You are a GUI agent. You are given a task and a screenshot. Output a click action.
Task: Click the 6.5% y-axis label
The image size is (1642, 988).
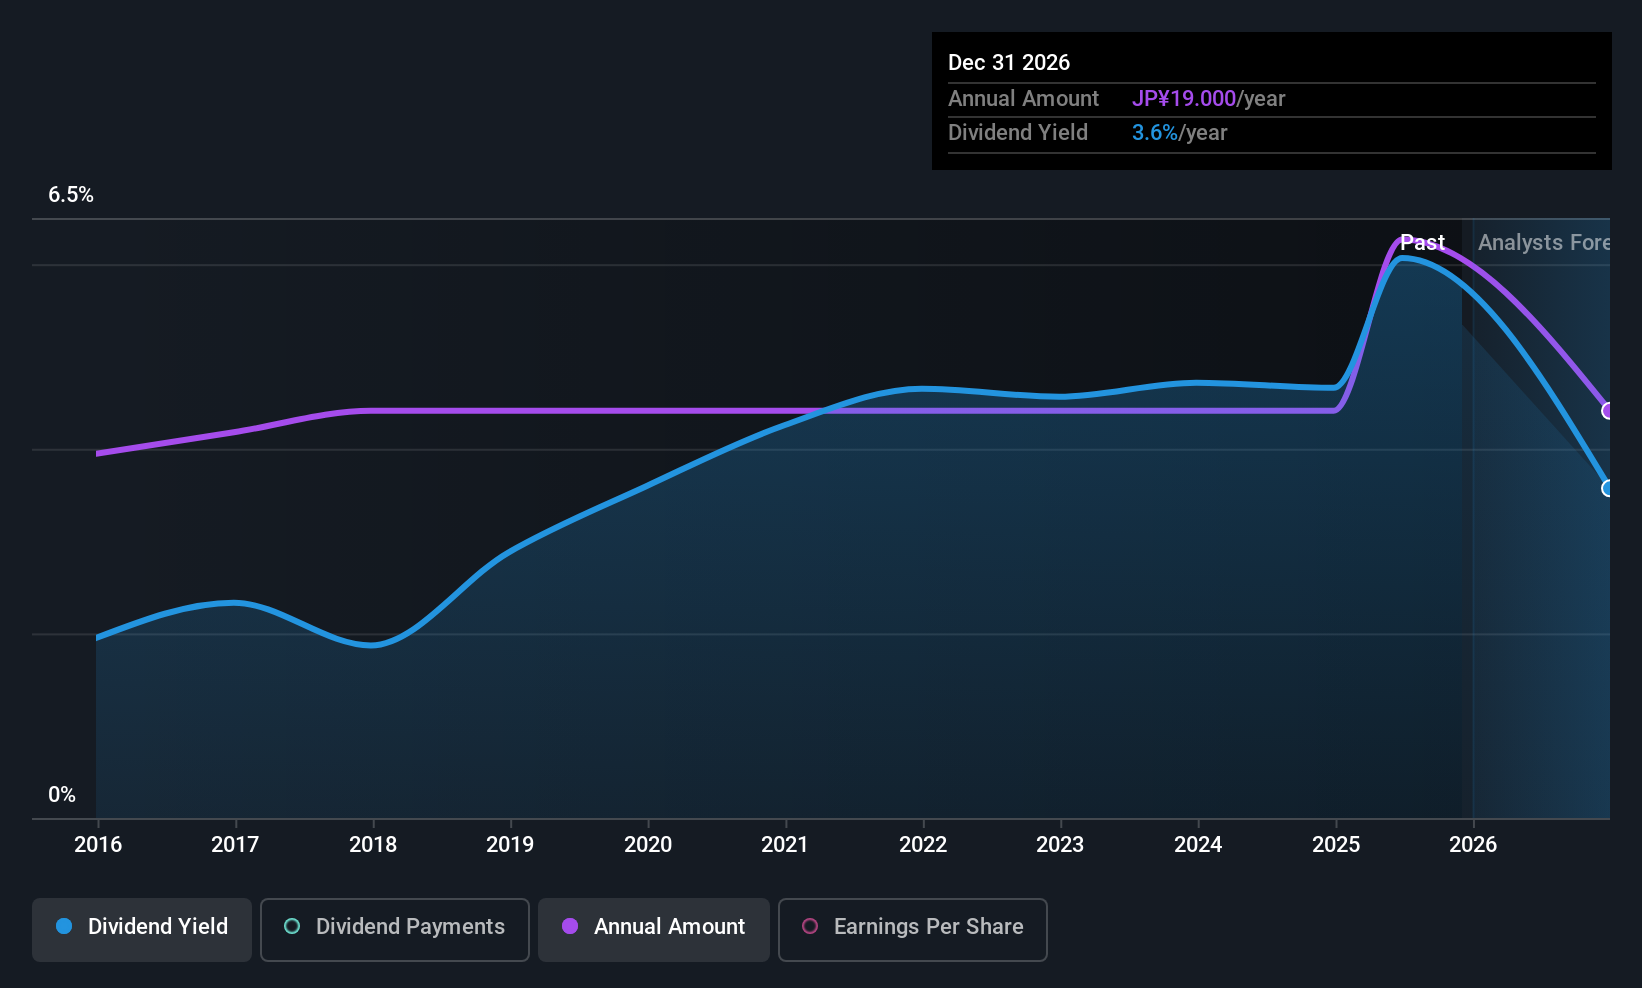tap(71, 194)
